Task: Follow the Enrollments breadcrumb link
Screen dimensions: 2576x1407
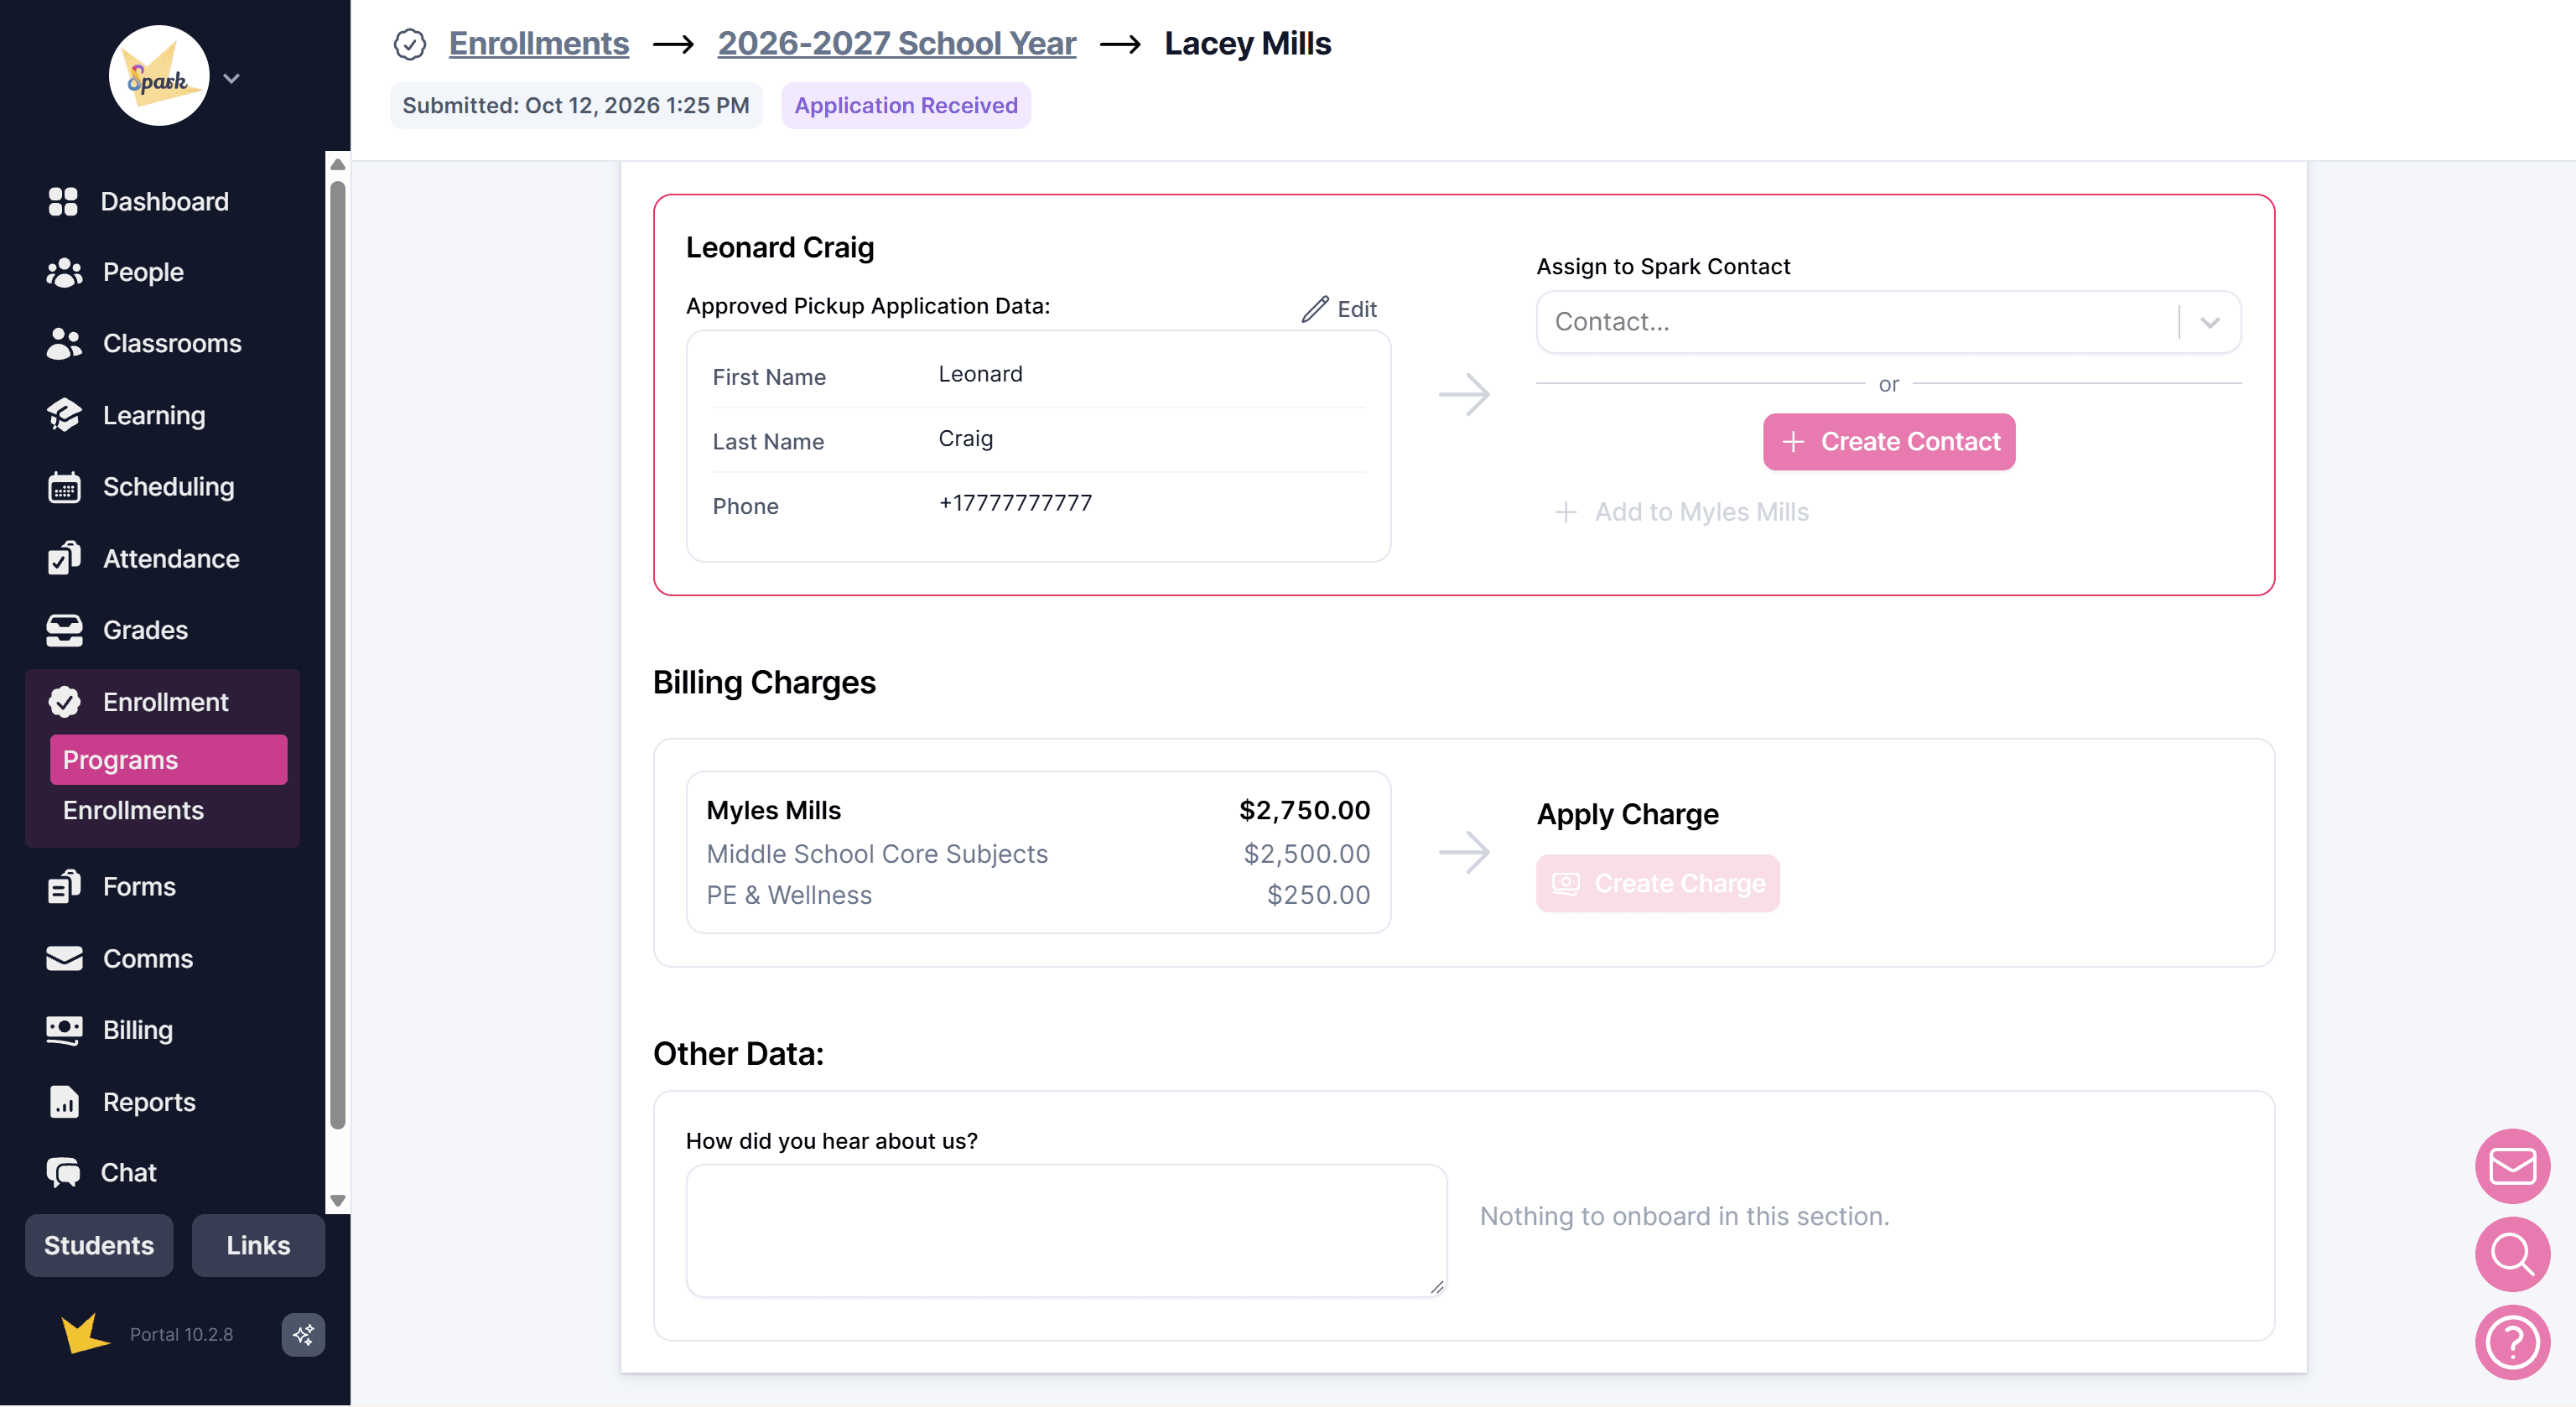Action: tap(539, 44)
